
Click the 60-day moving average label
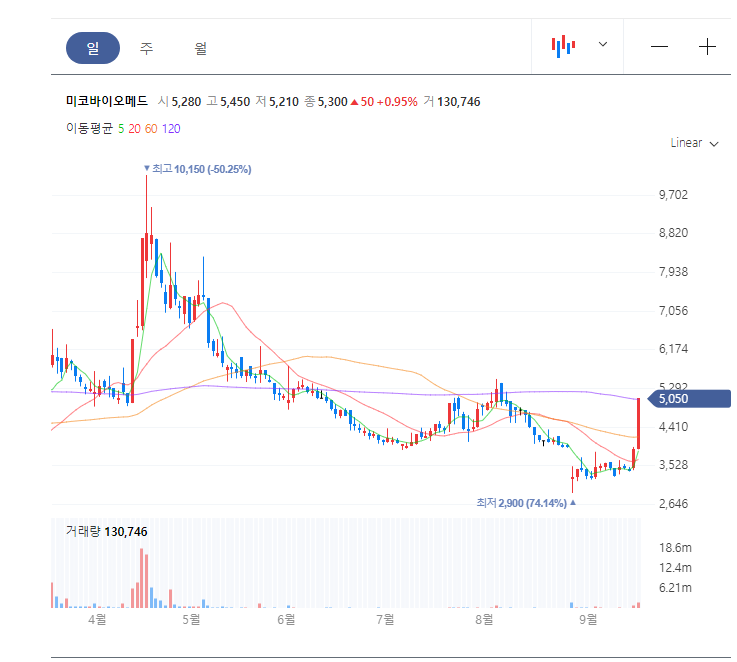(151, 129)
